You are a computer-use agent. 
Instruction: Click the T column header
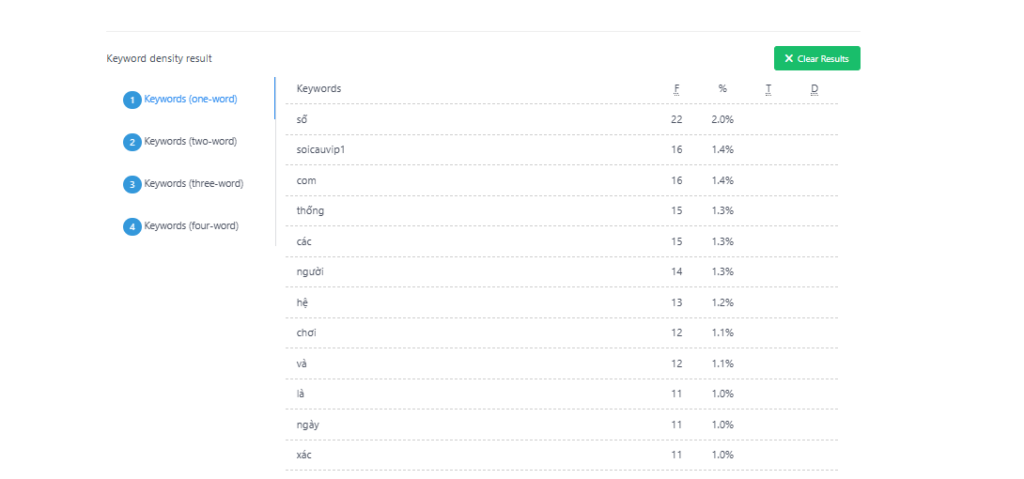coord(768,89)
